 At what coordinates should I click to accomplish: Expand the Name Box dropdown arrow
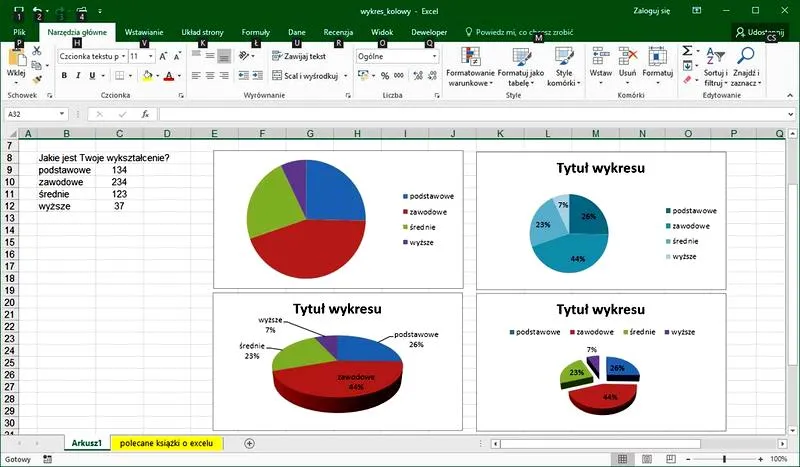click(62, 114)
